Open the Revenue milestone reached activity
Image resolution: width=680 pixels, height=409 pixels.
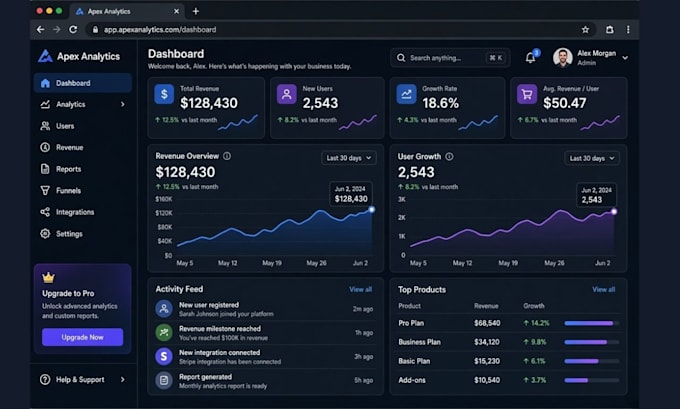pos(265,333)
